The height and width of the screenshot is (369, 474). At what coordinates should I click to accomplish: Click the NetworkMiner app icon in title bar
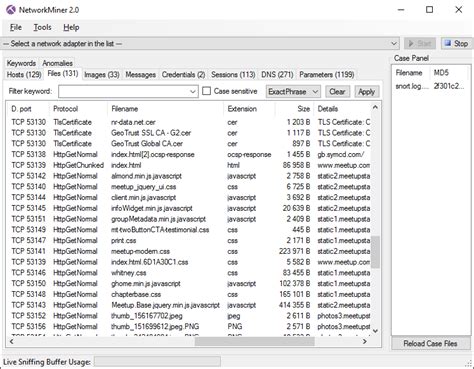[x=11, y=10]
